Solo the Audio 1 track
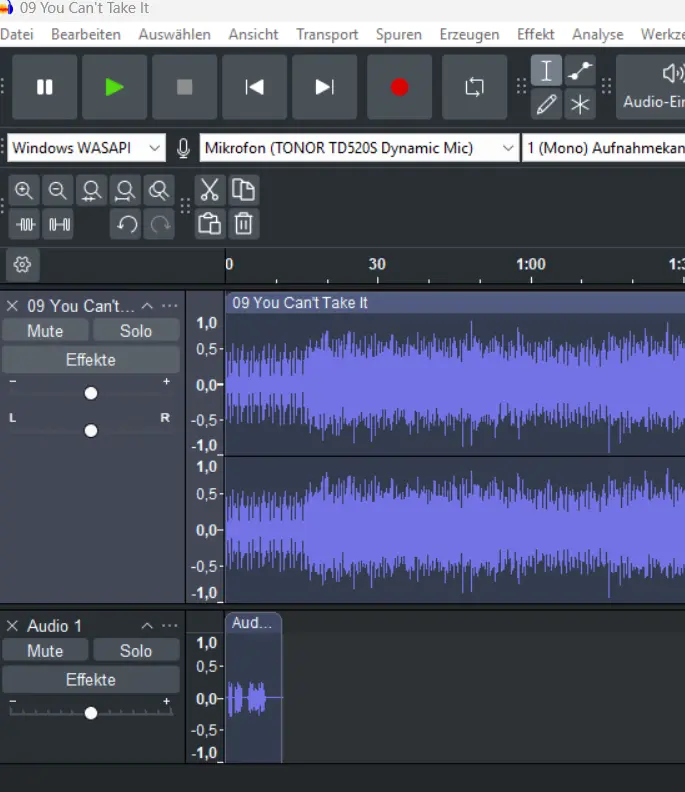685x792 pixels. click(136, 651)
